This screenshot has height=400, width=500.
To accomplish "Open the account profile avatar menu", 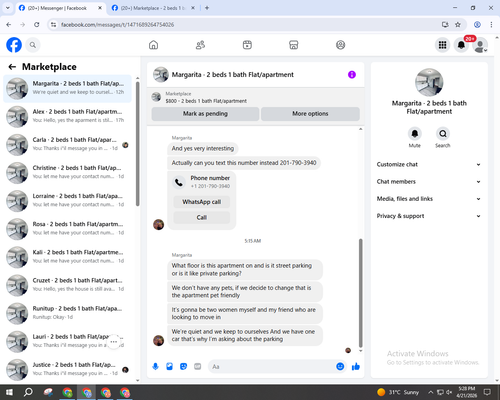I will 480,45.
